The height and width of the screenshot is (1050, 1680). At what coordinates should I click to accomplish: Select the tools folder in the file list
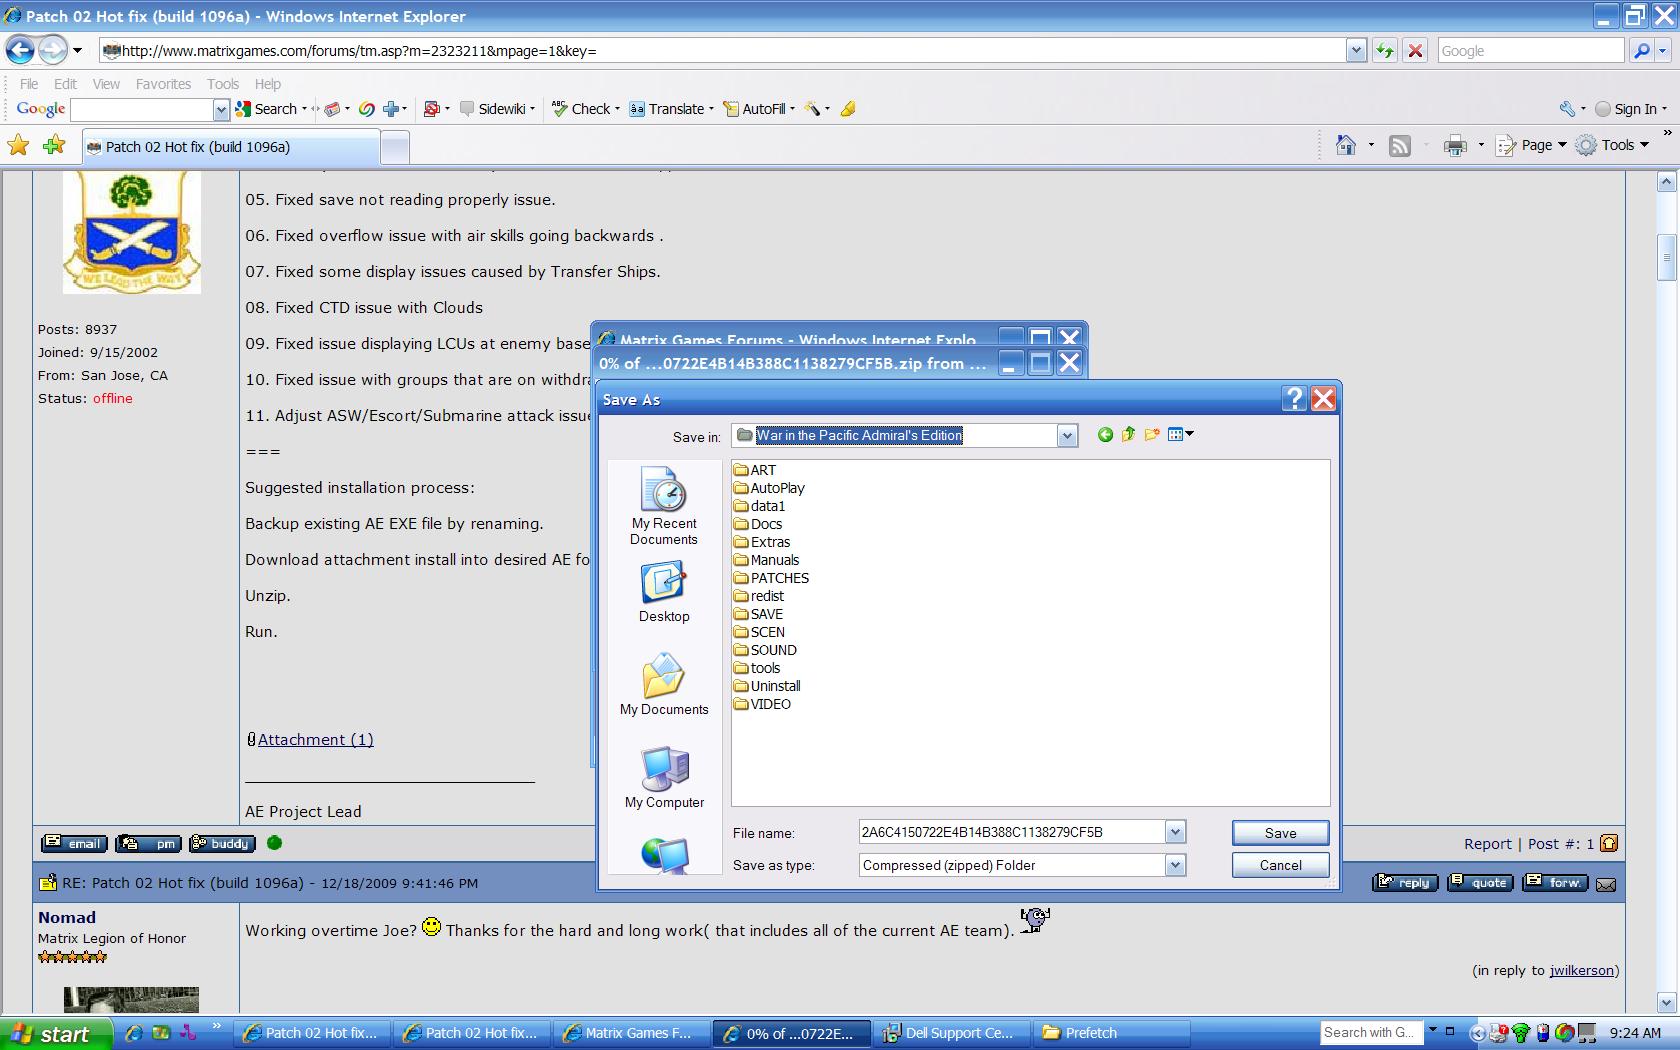pos(757,668)
